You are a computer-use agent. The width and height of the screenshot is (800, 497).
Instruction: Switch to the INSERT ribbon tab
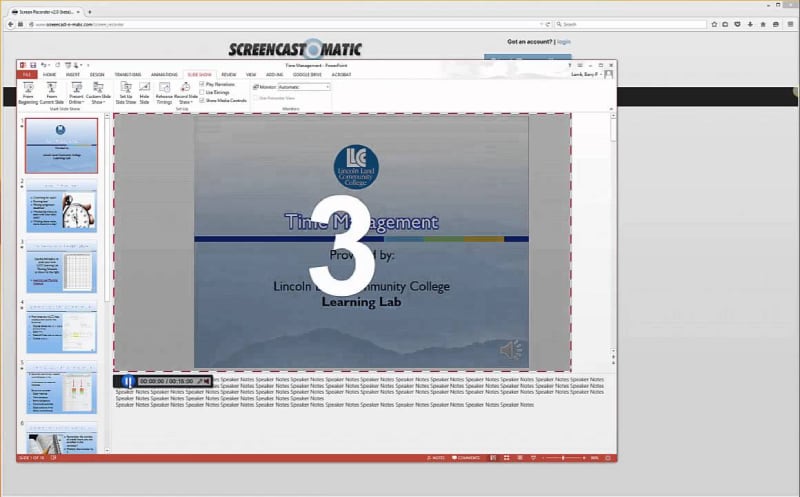tap(72, 74)
